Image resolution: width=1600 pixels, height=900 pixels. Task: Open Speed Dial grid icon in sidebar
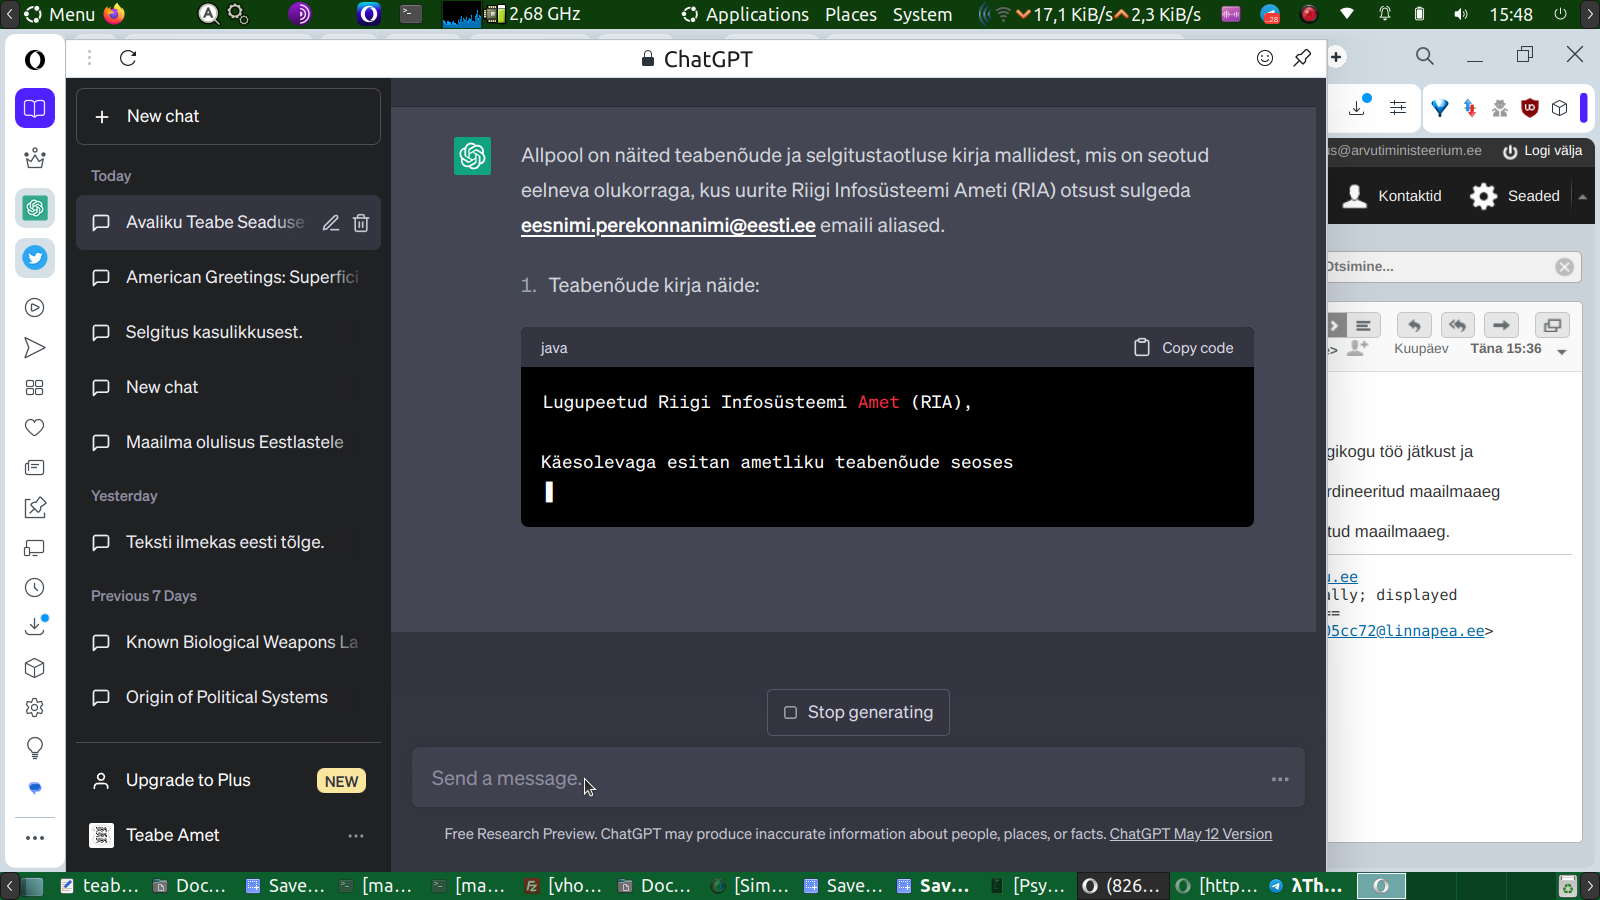point(35,388)
